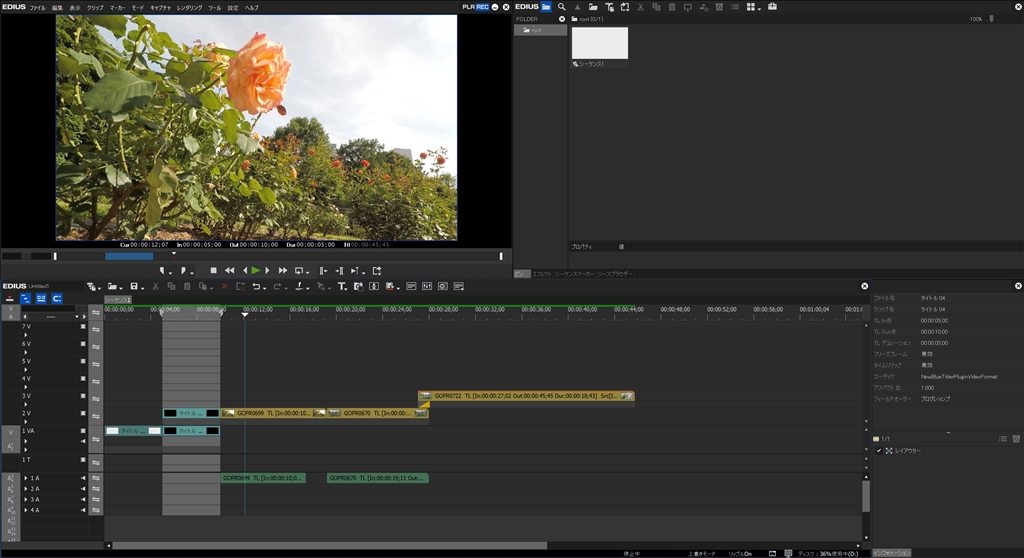
Task: Open the Tools briefcase icon in bin
Action: pos(773,7)
